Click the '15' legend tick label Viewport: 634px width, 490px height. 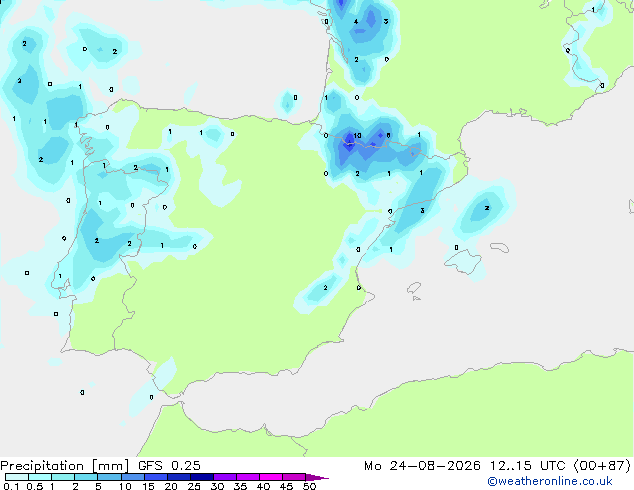coord(148,486)
